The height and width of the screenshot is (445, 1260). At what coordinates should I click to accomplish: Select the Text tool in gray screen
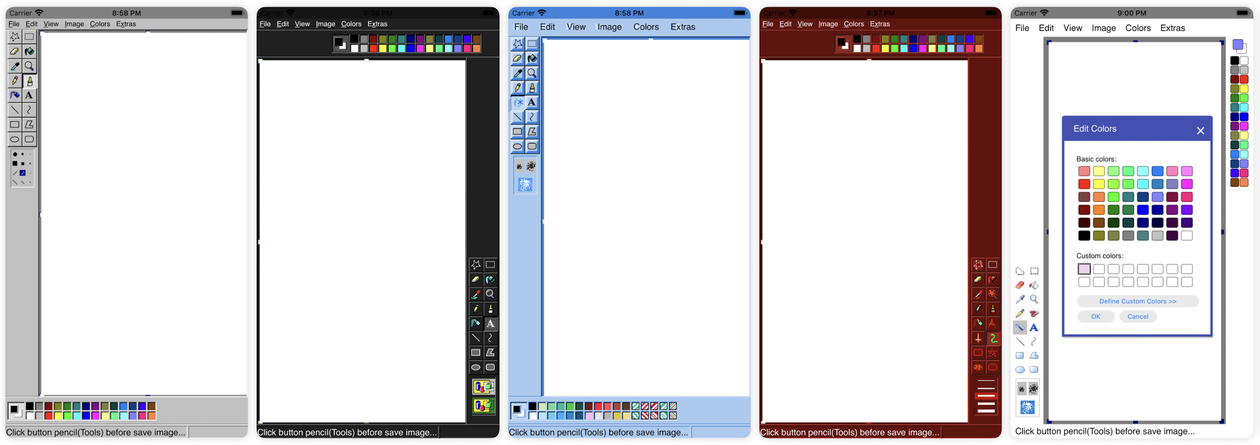[x=29, y=95]
